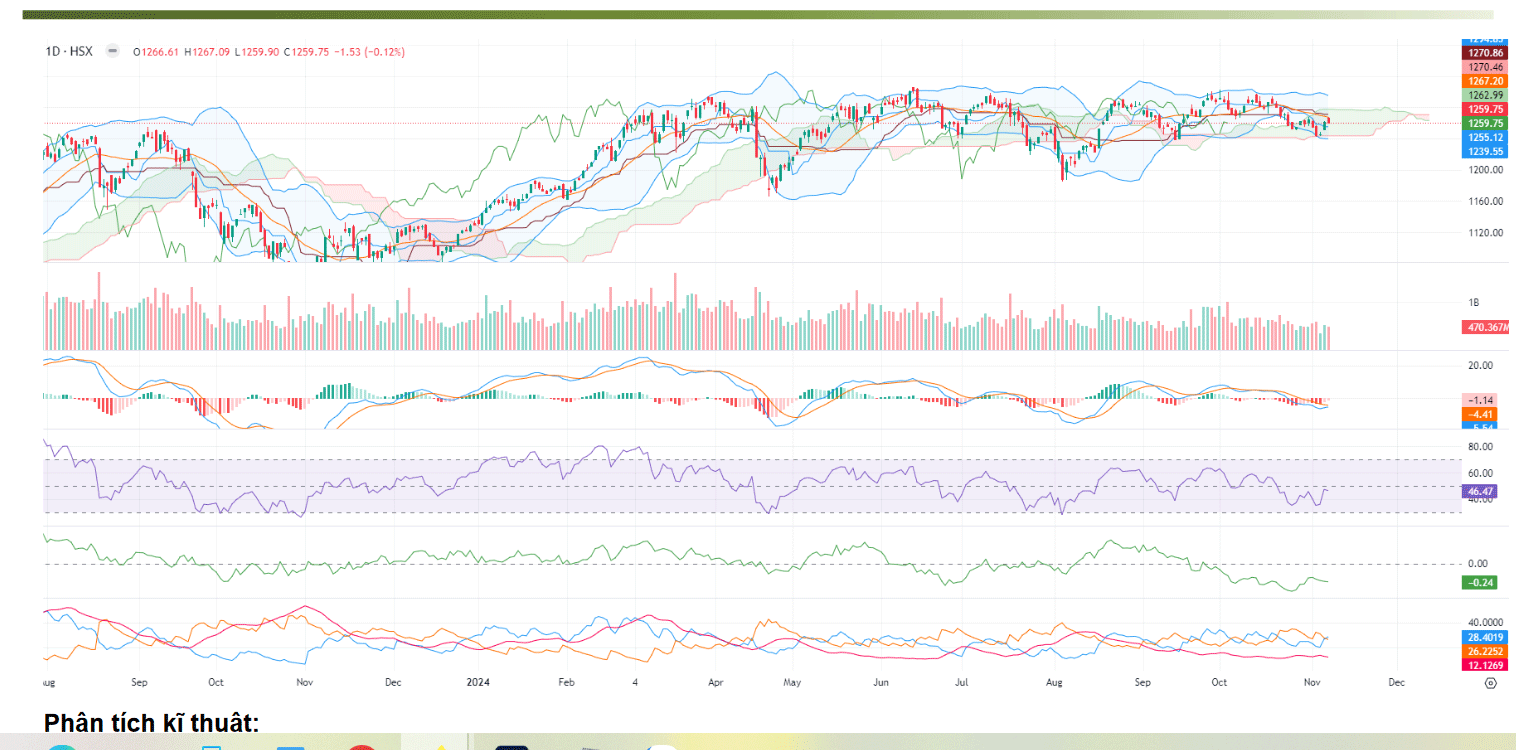Click the orange -4.41 MACD value label
1516x750 pixels.
click(1478, 413)
